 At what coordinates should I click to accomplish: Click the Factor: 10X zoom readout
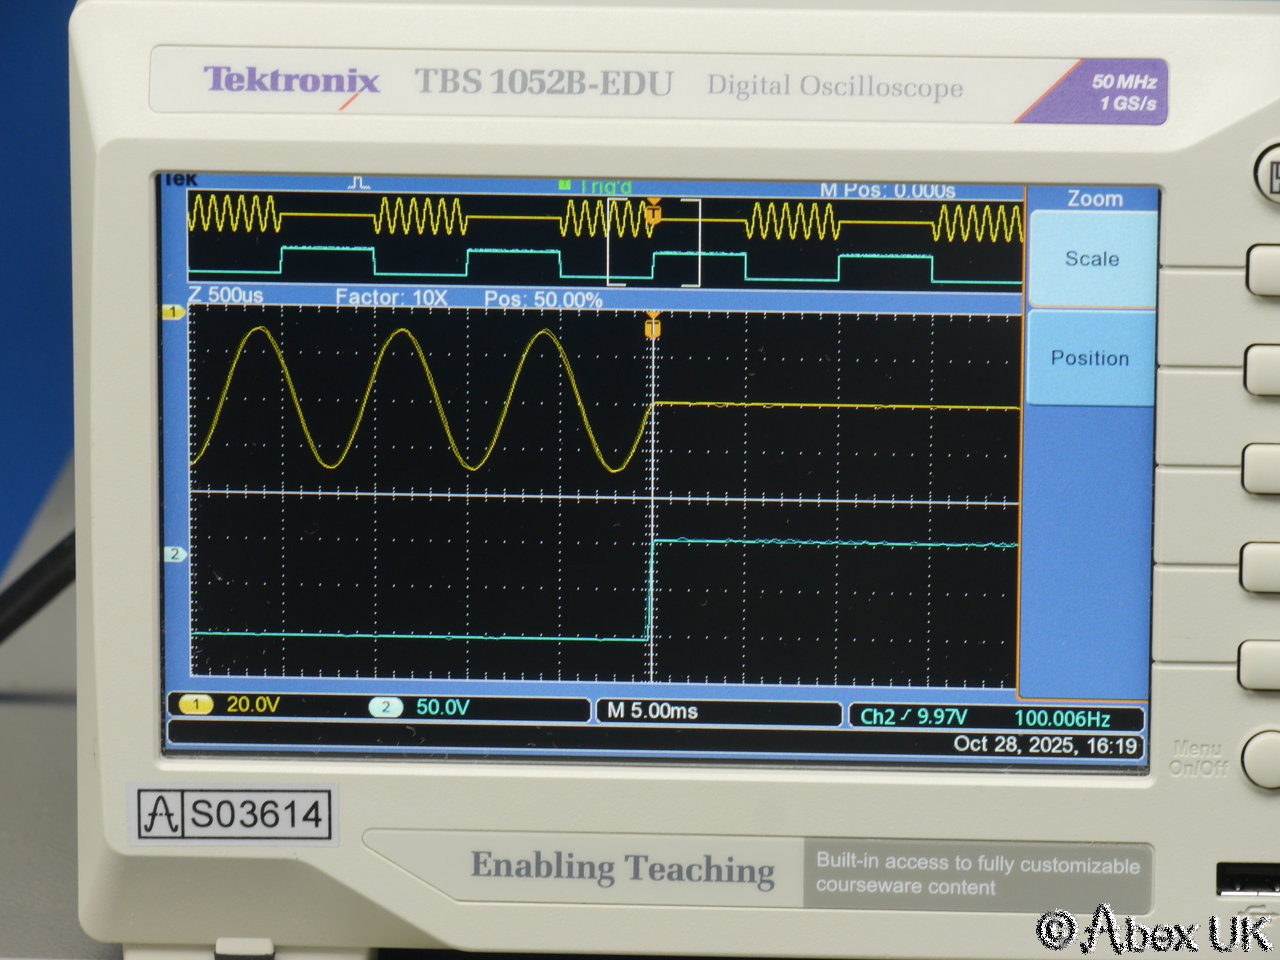coord(391,298)
